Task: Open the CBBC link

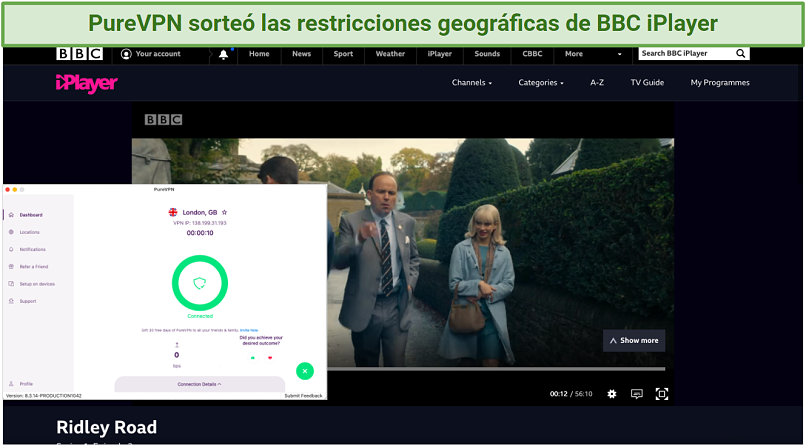Action: point(532,53)
